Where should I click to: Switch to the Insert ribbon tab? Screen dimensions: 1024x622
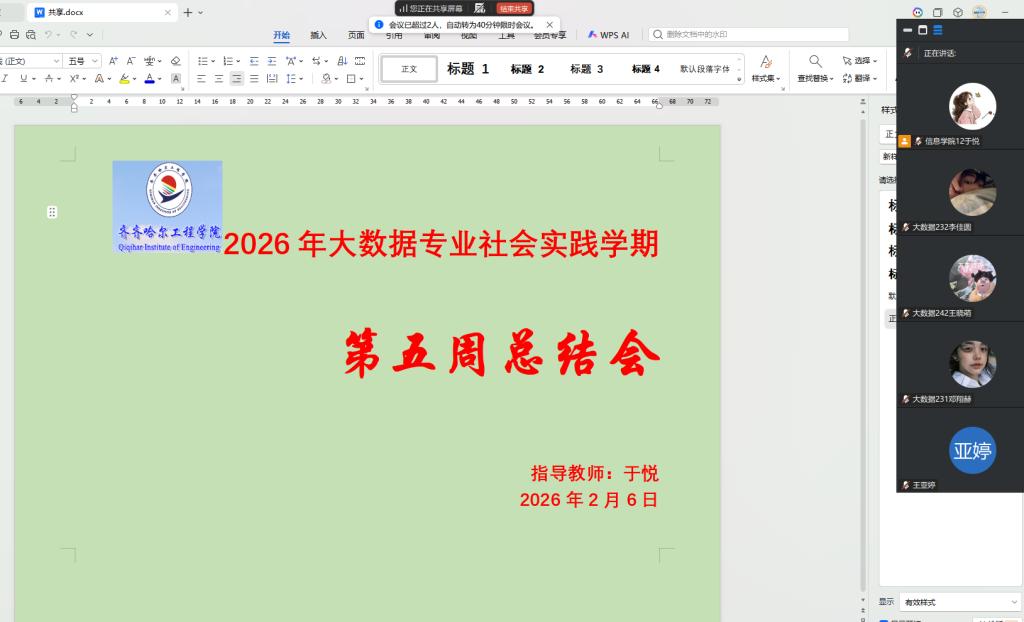click(x=318, y=35)
